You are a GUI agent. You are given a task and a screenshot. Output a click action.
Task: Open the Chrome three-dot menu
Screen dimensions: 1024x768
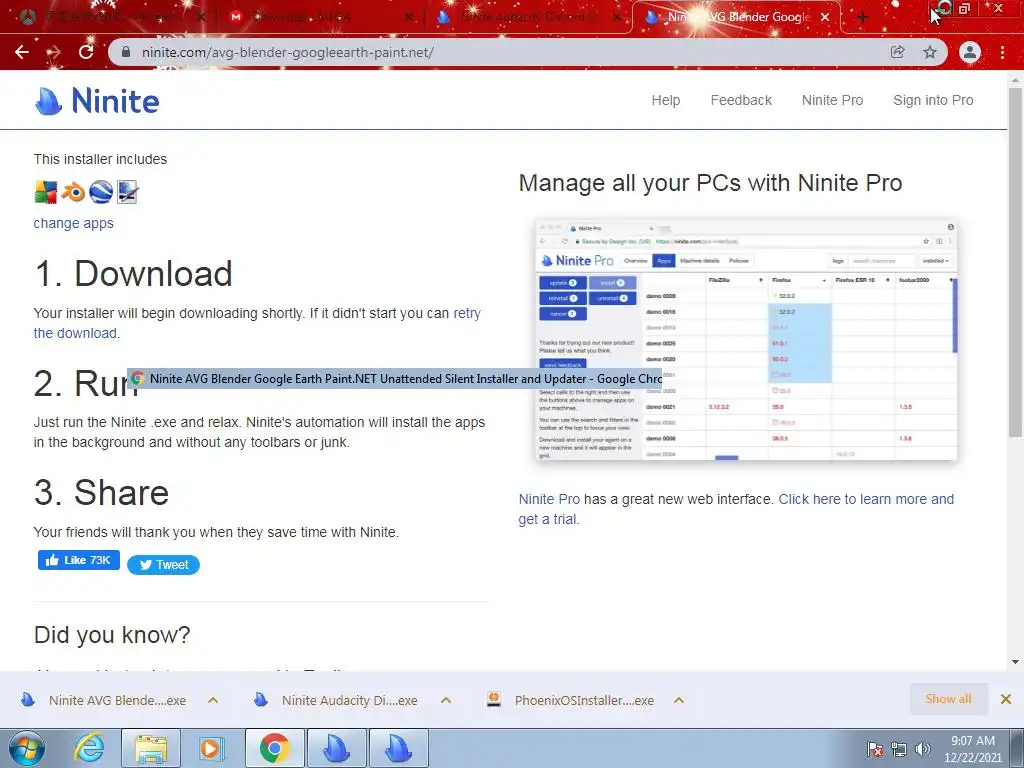1002,52
